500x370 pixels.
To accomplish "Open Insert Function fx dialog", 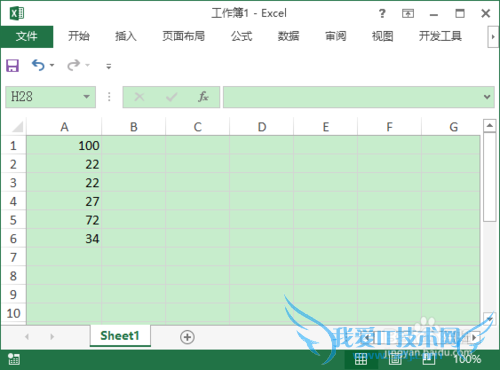I will coord(203,97).
